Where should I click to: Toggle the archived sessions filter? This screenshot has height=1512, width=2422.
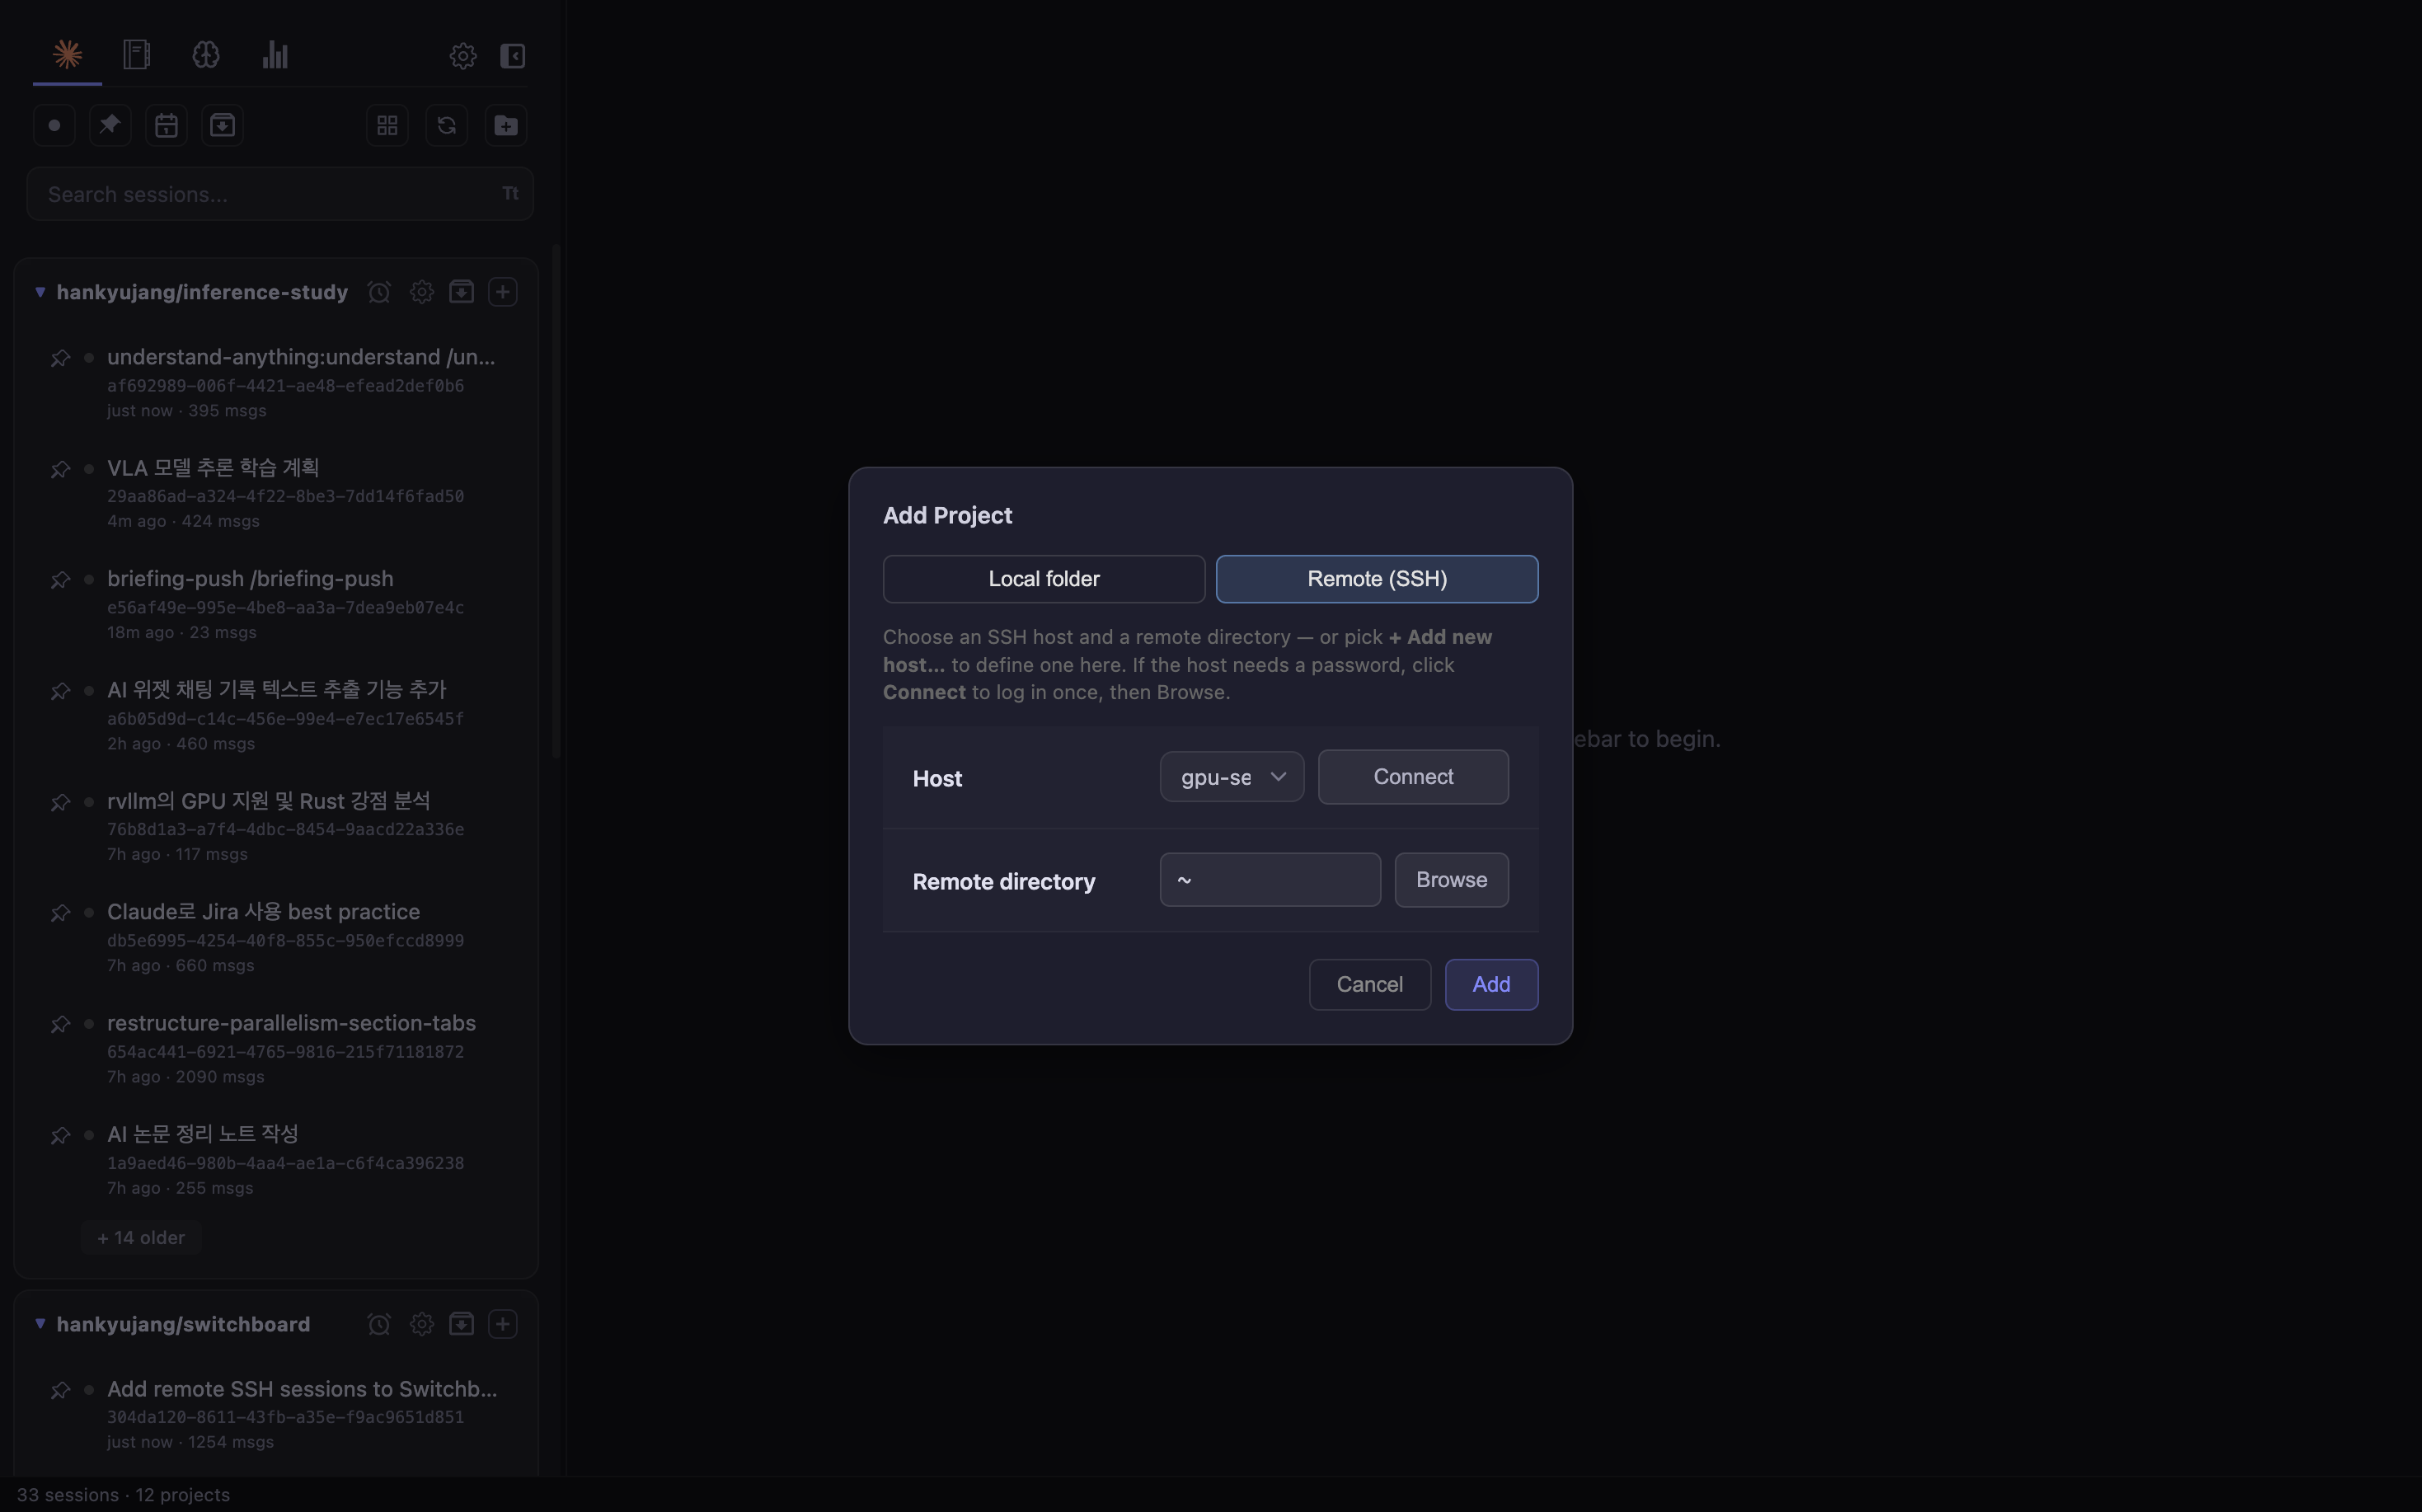222,125
